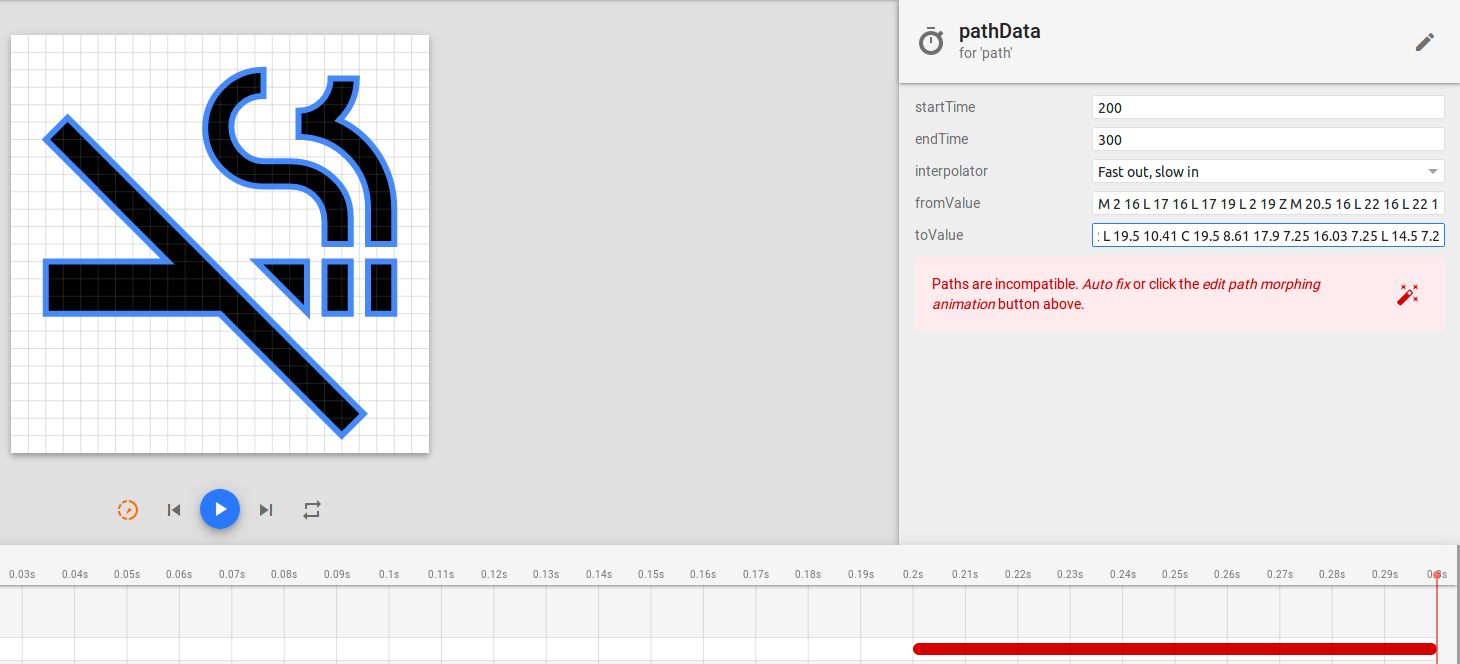Click the 0.1s mark on timeline ruler

pyautogui.click(x=389, y=574)
